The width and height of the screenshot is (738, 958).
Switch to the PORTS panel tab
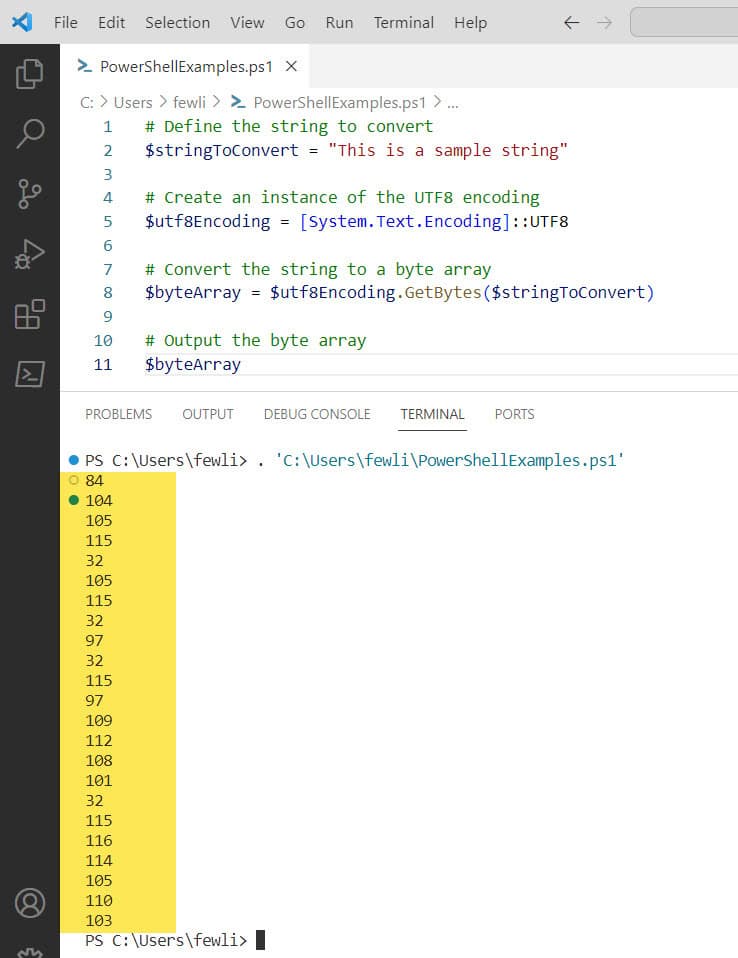coord(514,414)
